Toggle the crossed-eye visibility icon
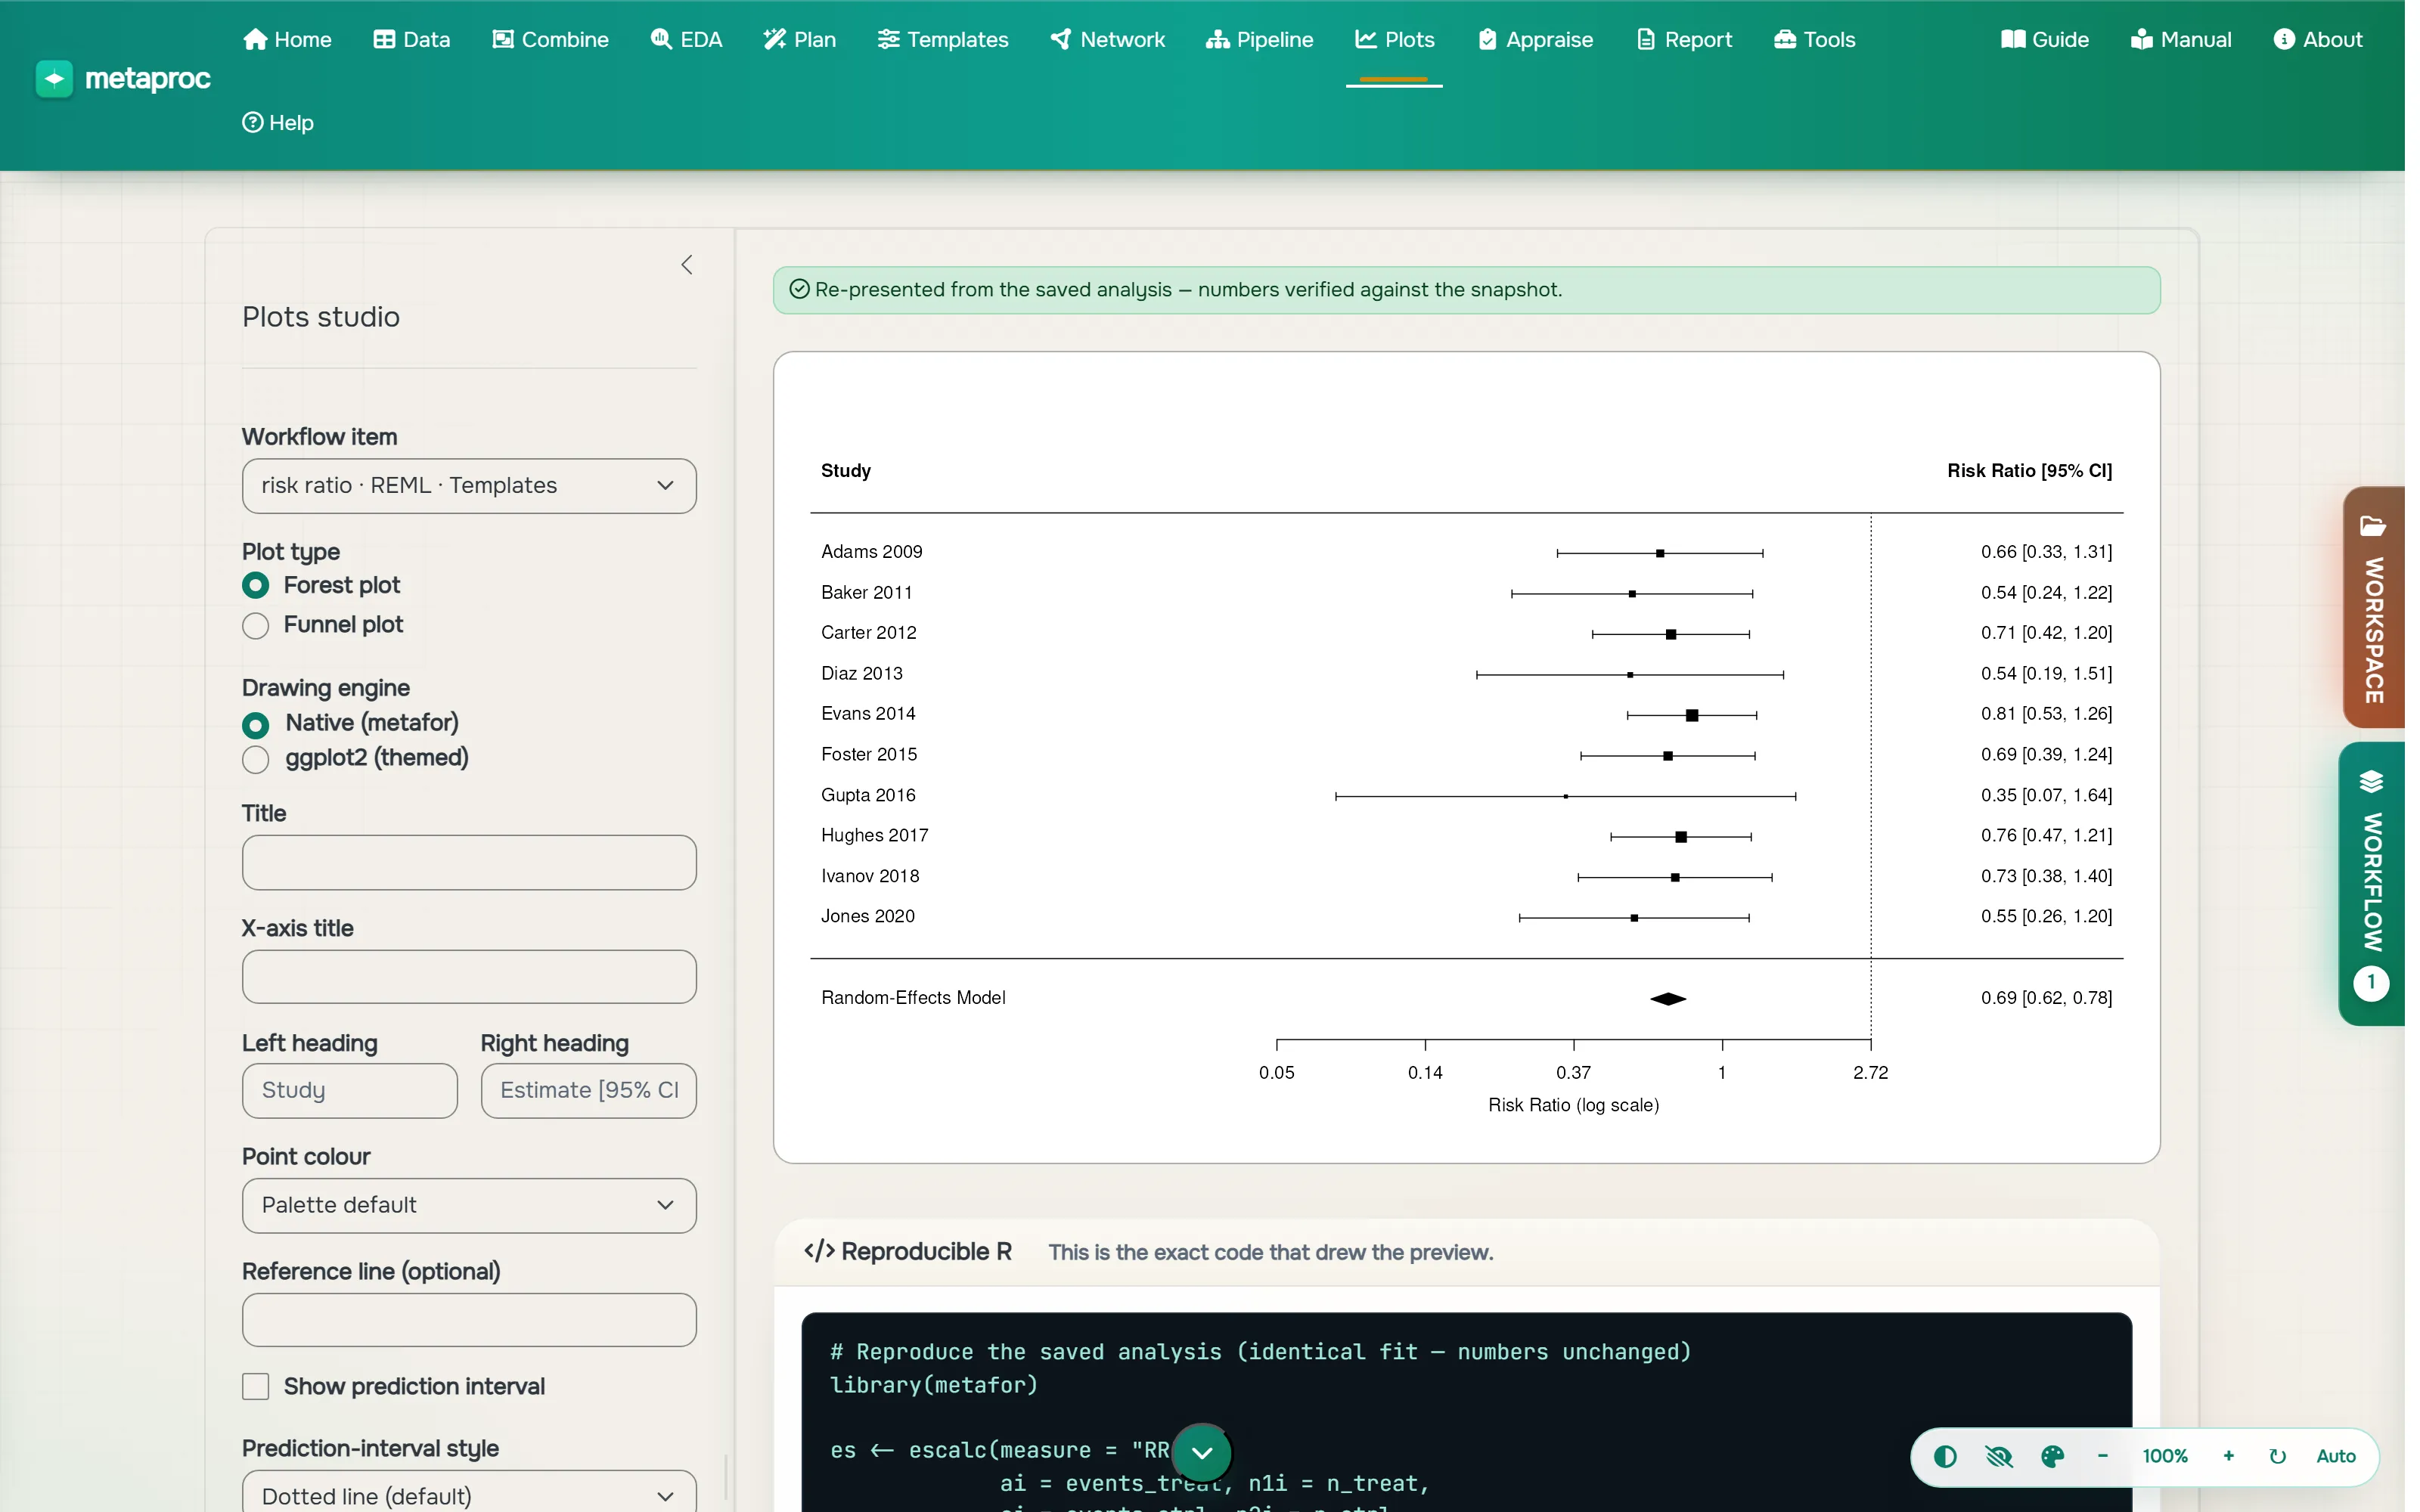This screenshot has width=2420, height=1512. click(1998, 1456)
